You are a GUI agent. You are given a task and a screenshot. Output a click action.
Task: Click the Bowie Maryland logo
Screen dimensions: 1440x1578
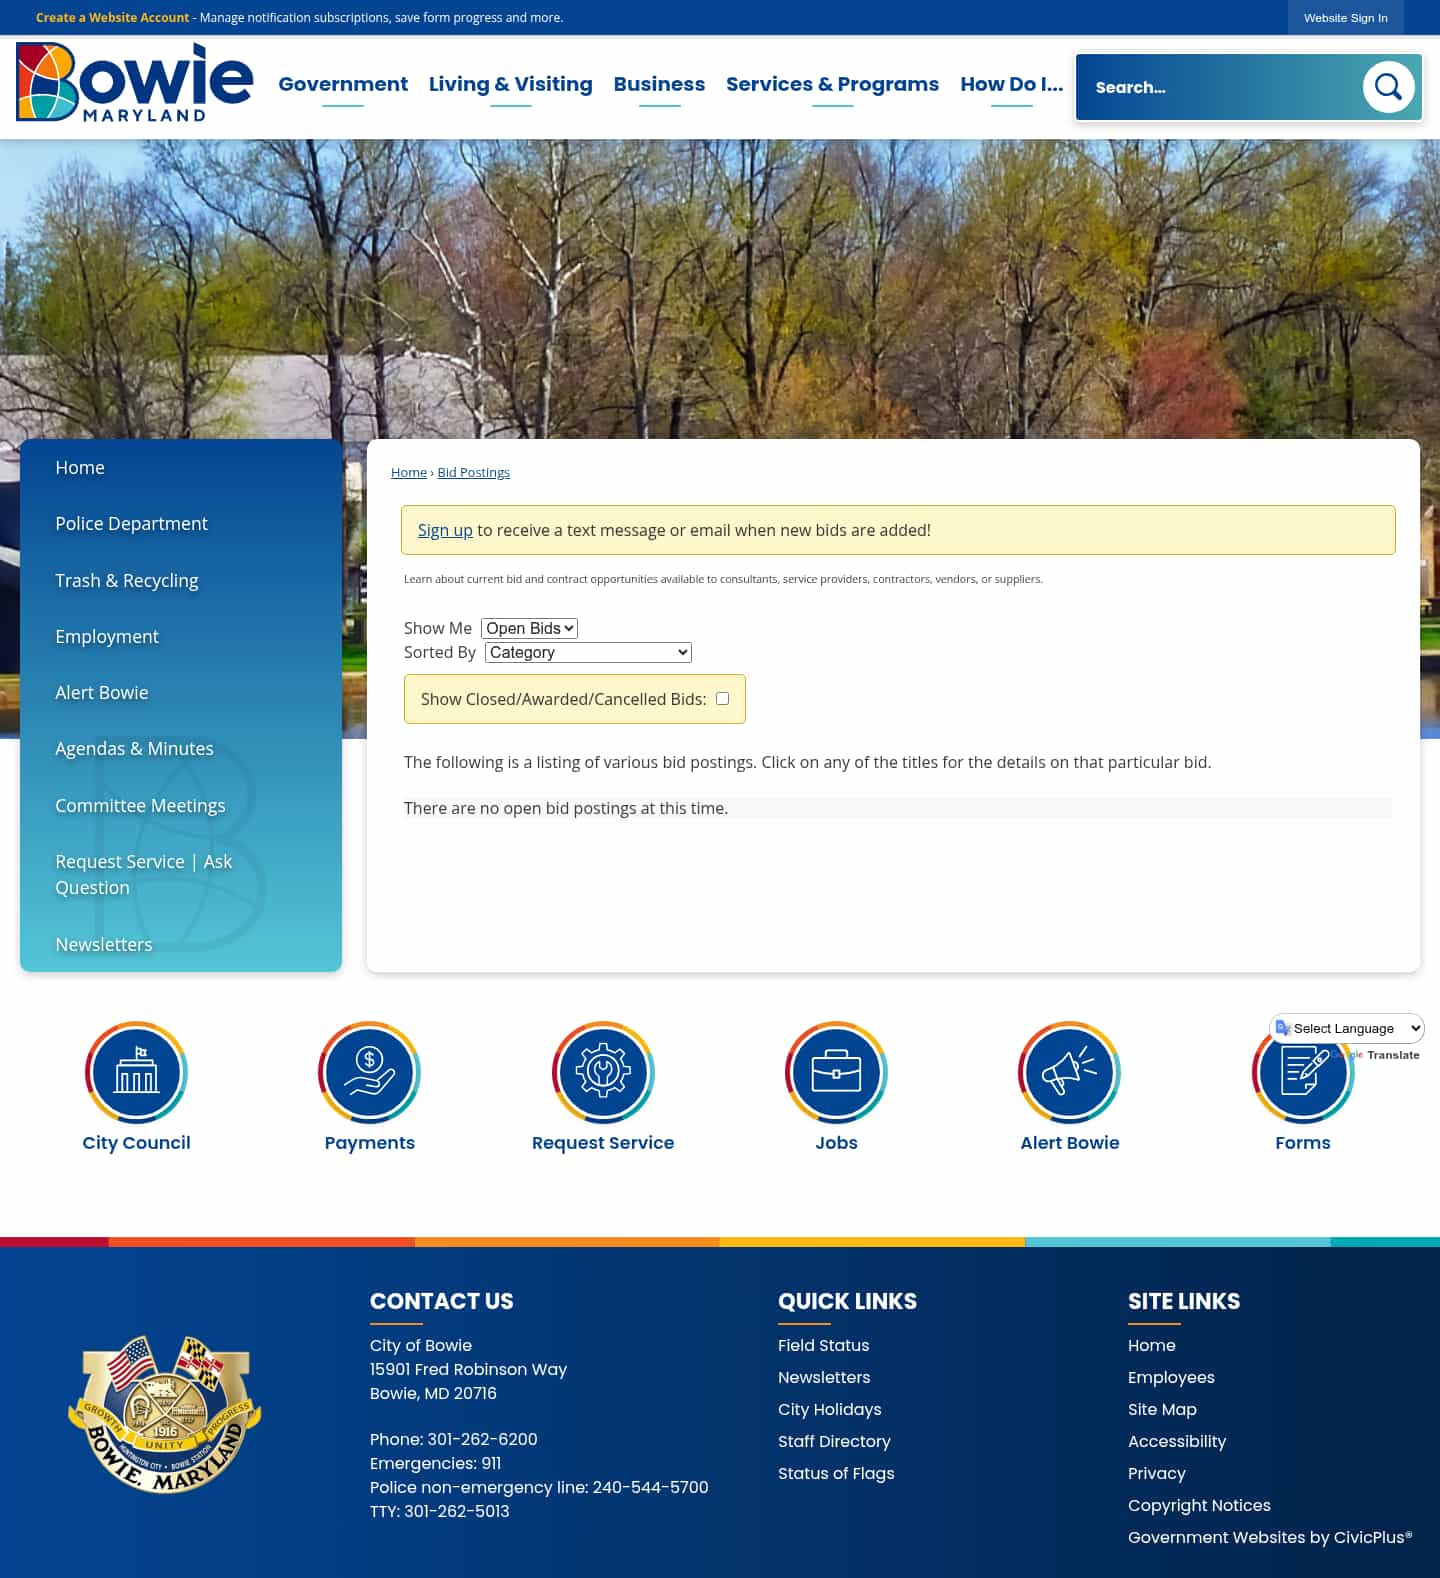(x=134, y=83)
